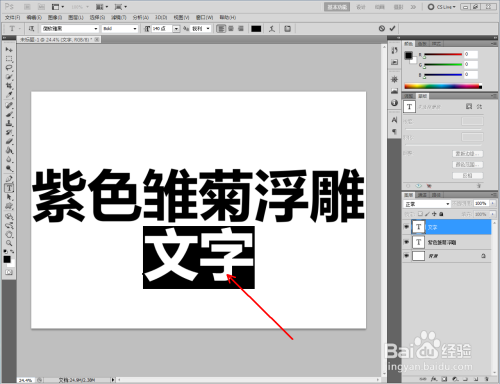Commit the current text edits checkmark
Image resolution: width=500 pixels, height=384 pixels.
(x=392, y=28)
